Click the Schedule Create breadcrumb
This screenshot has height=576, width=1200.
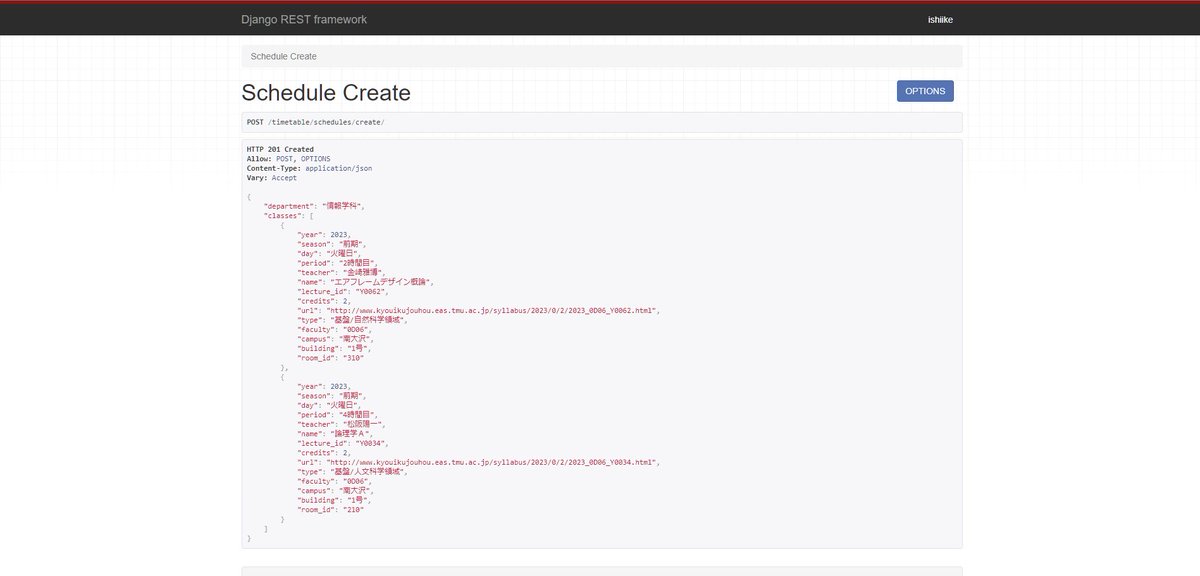tap(284, 56)
